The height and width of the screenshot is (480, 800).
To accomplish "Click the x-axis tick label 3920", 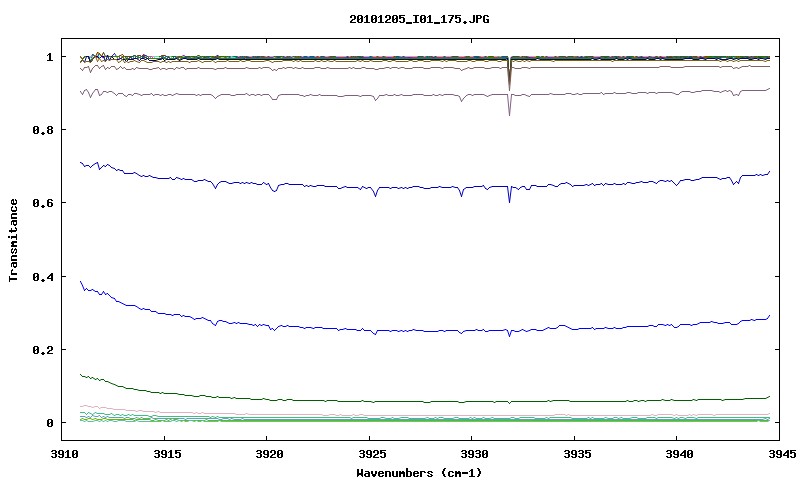I will [x=269, y=454].
